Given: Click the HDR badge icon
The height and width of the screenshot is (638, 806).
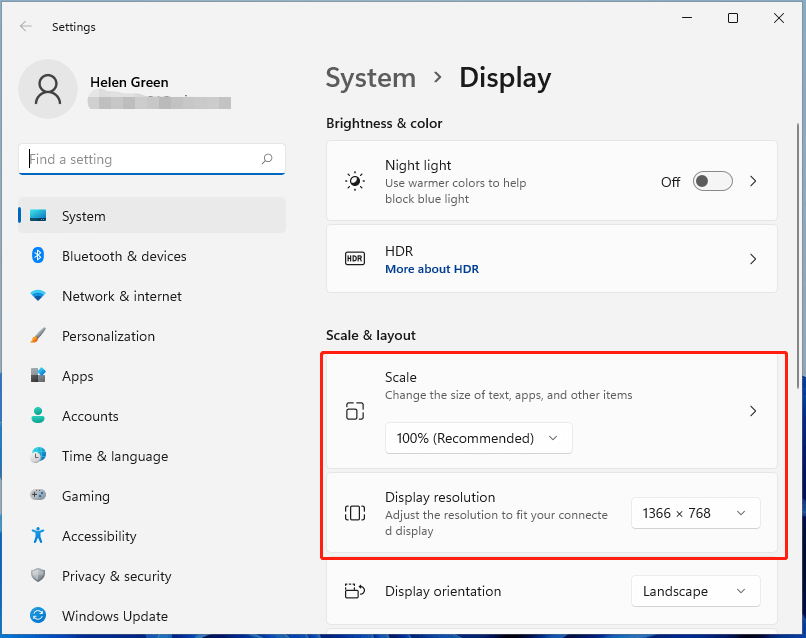Looking at the screenshot, I should click(x=354, y=258).
